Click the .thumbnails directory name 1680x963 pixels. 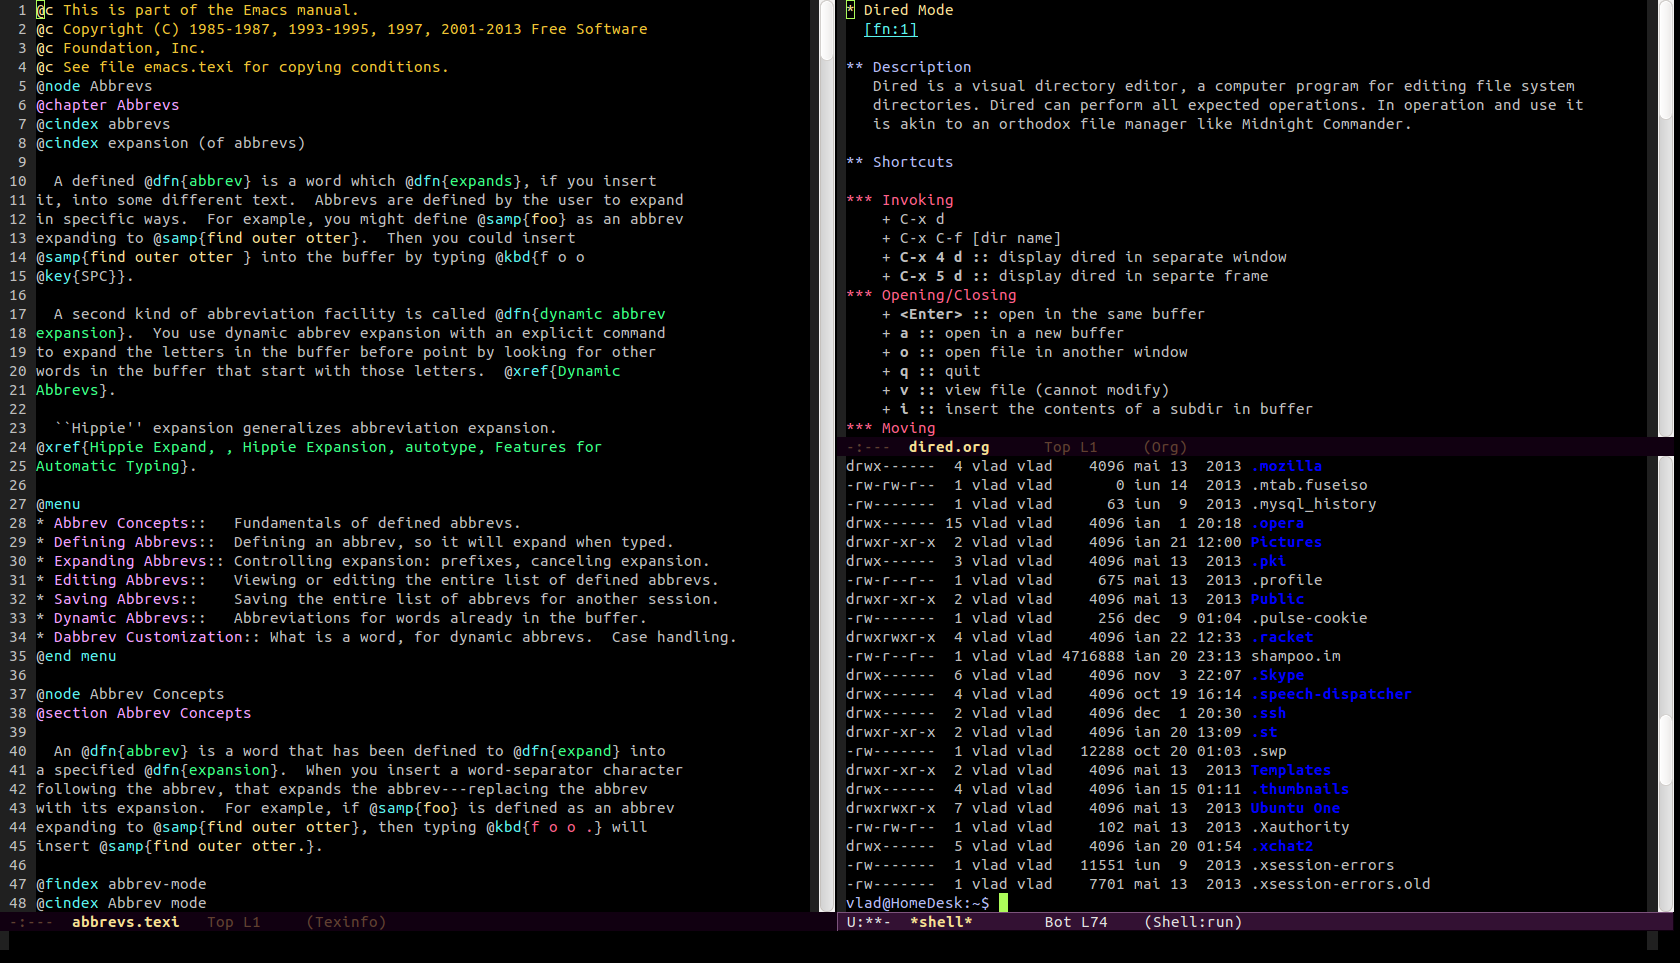tap(1300, 789)
